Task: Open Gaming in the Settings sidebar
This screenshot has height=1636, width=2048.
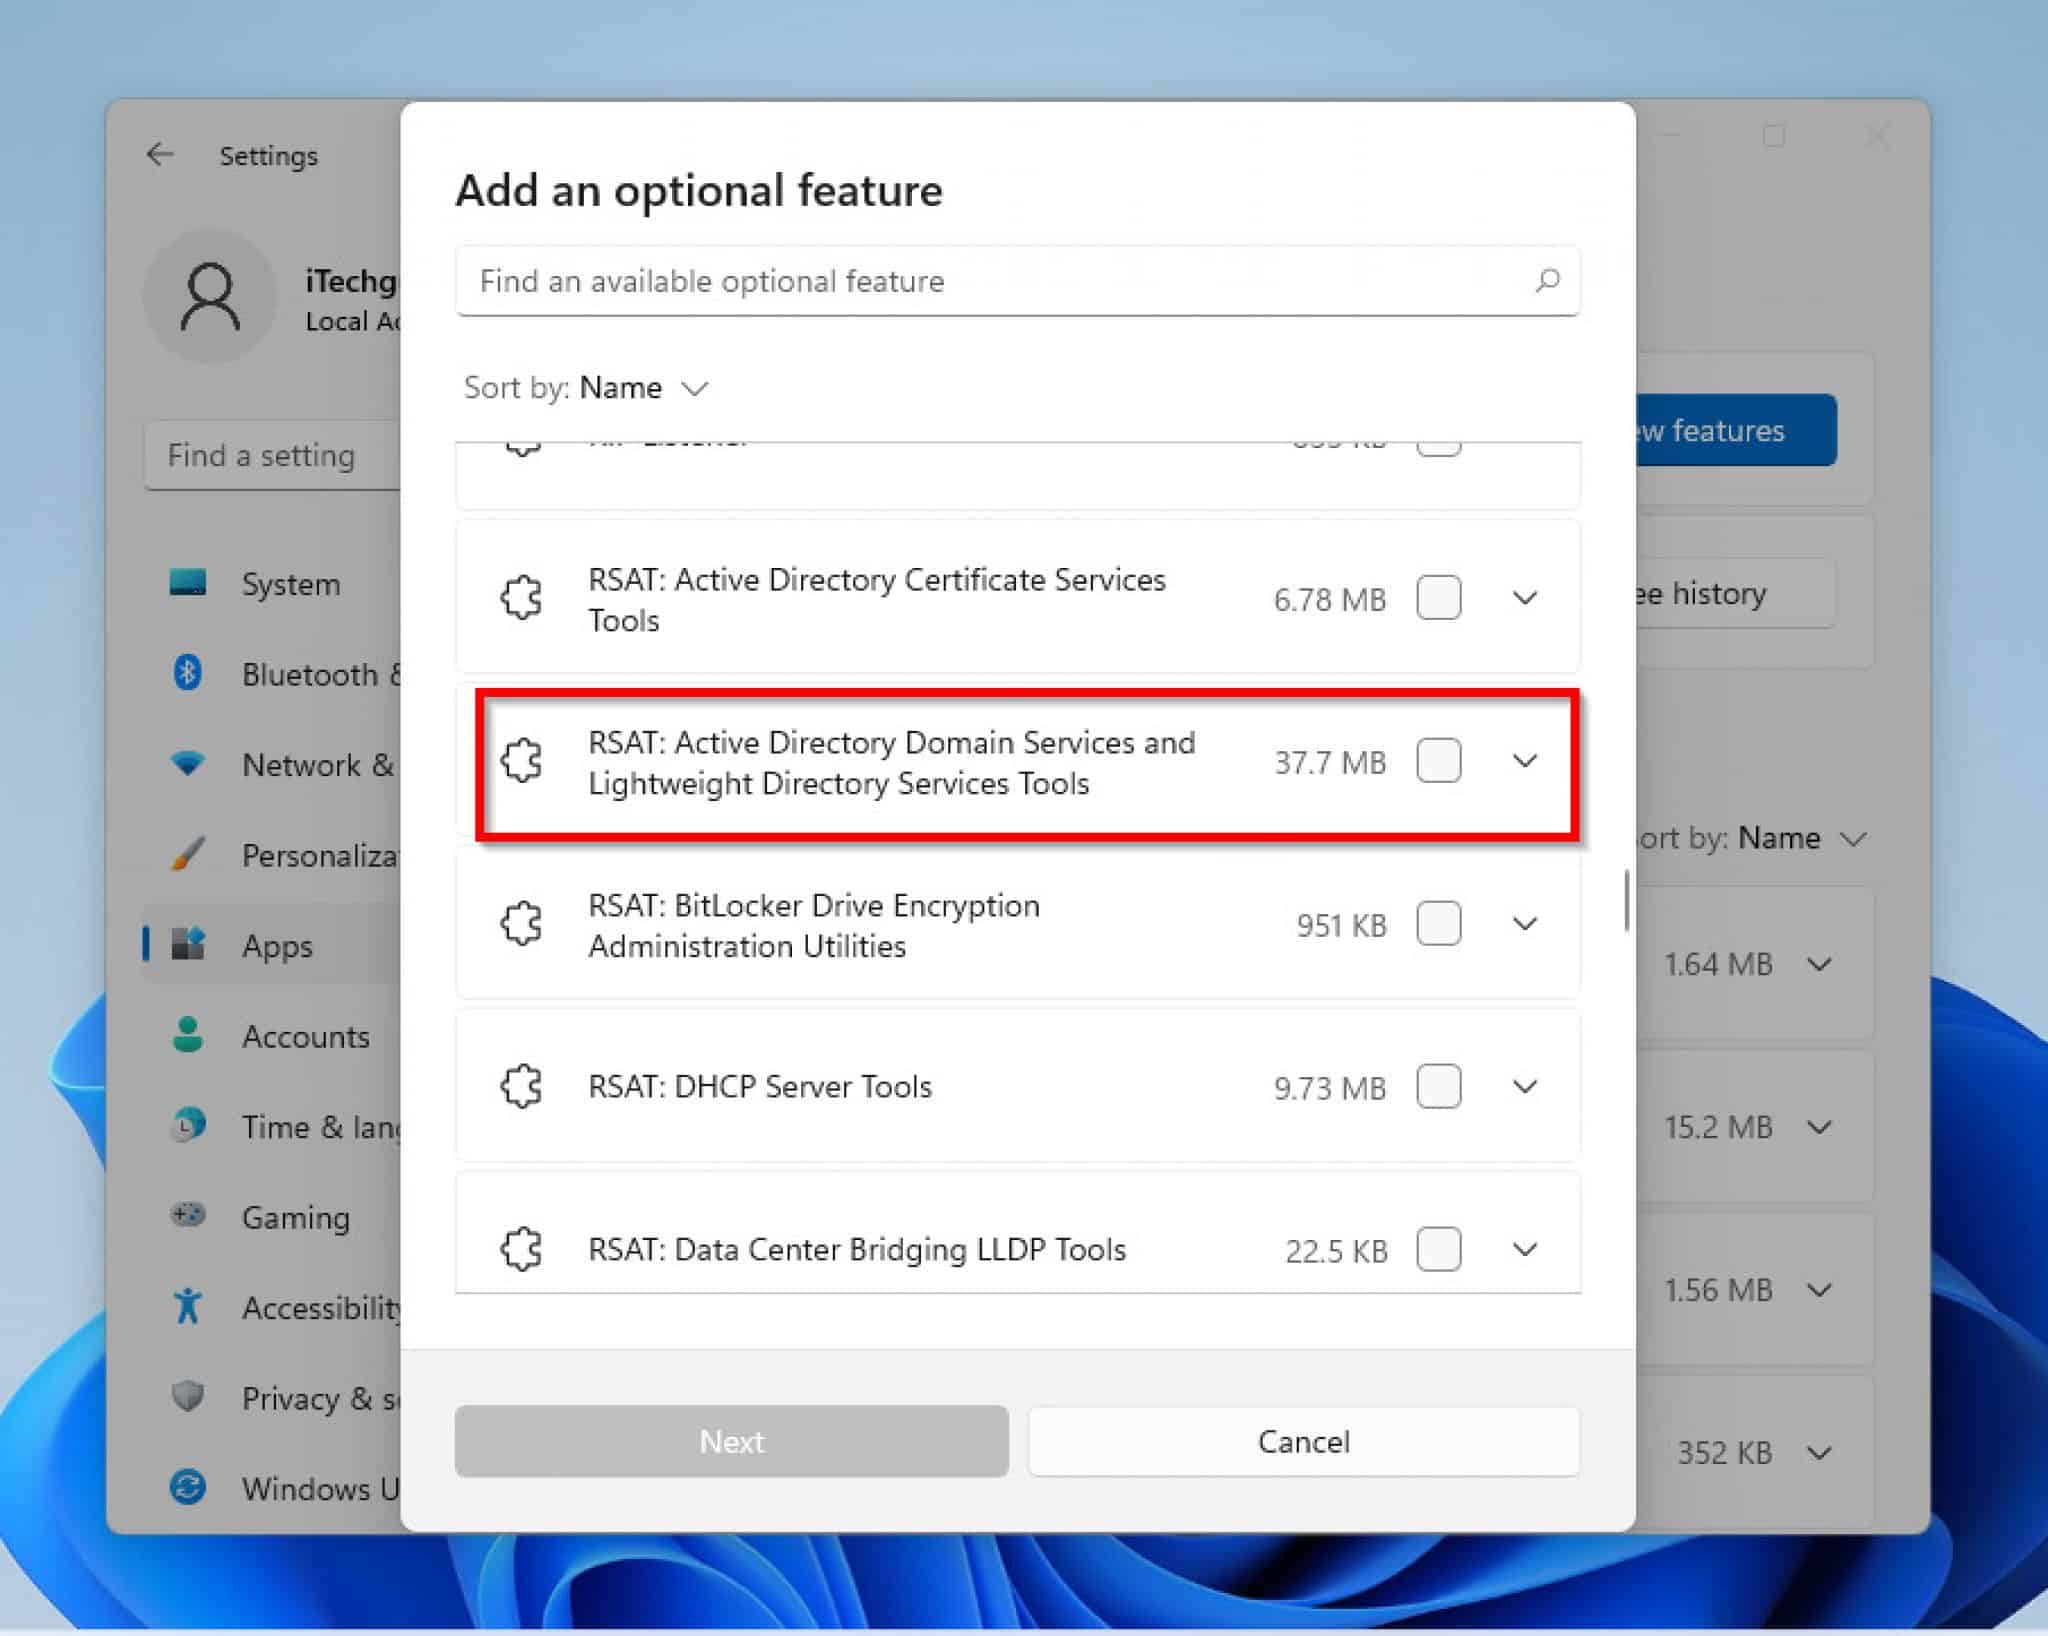Action: coord(272,1216)
